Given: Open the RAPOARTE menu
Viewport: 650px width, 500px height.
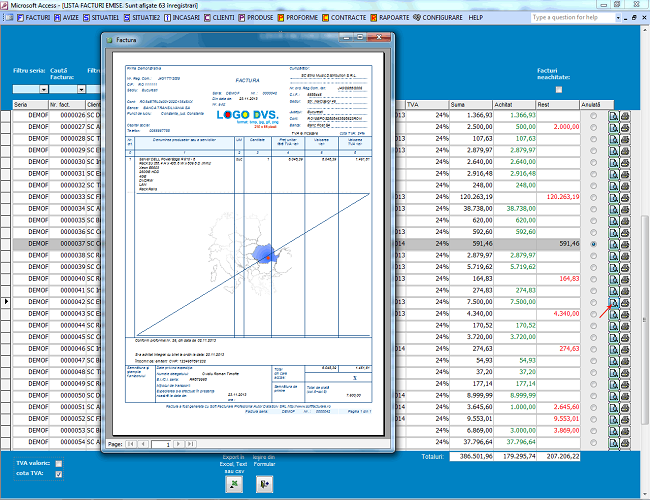Looking at the screenshot, I should tap(390, 17).
